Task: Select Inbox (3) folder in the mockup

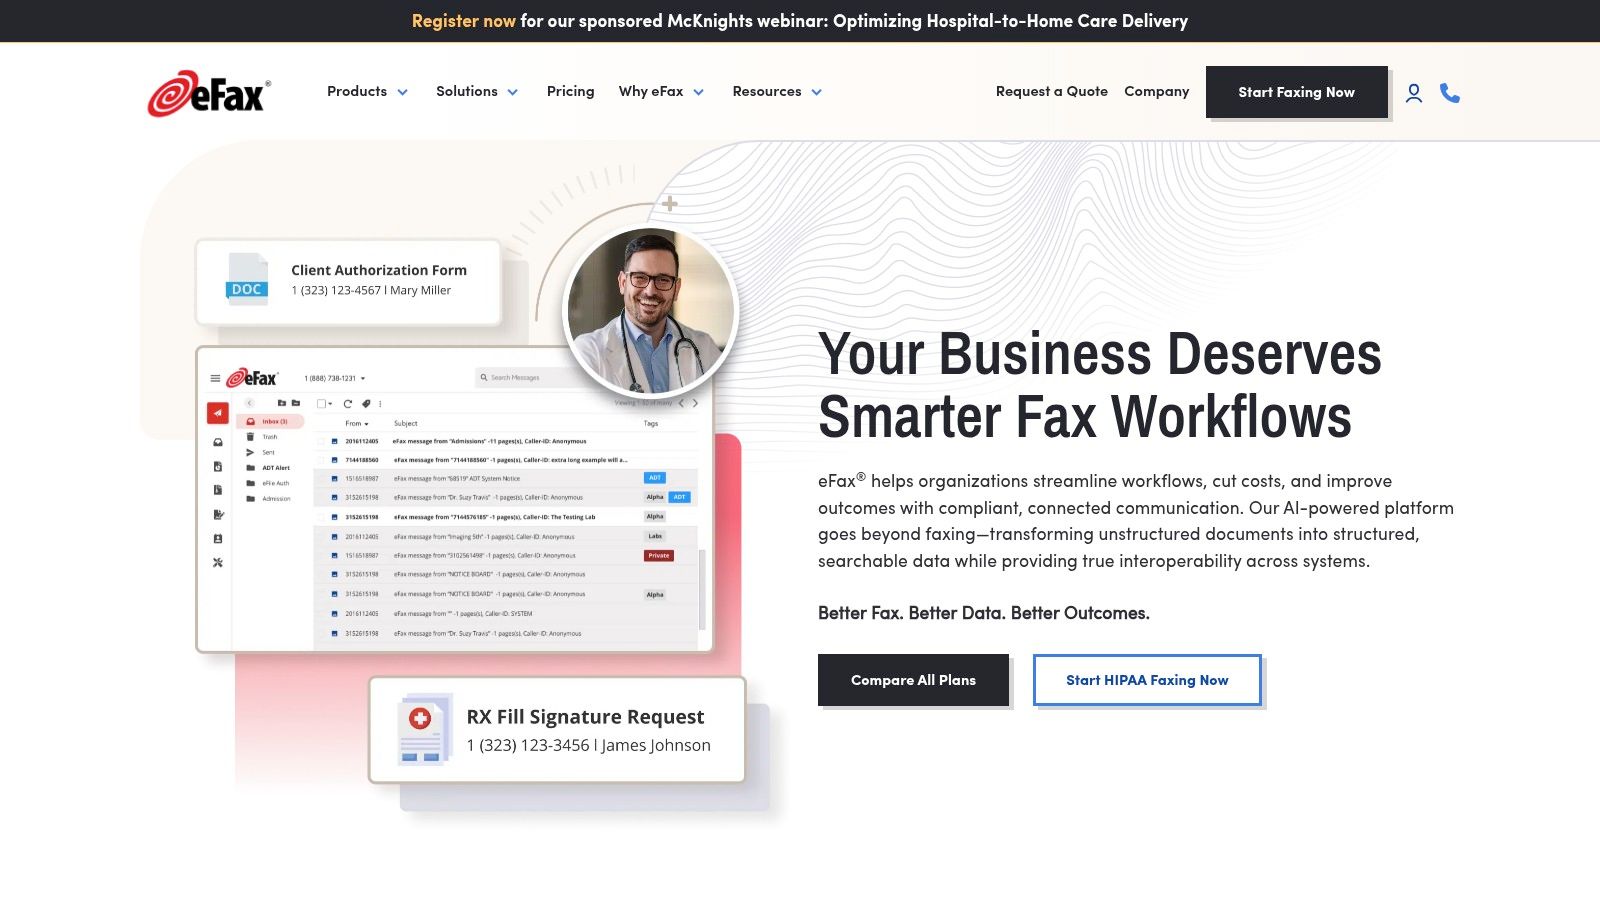Action: point(270,421)
